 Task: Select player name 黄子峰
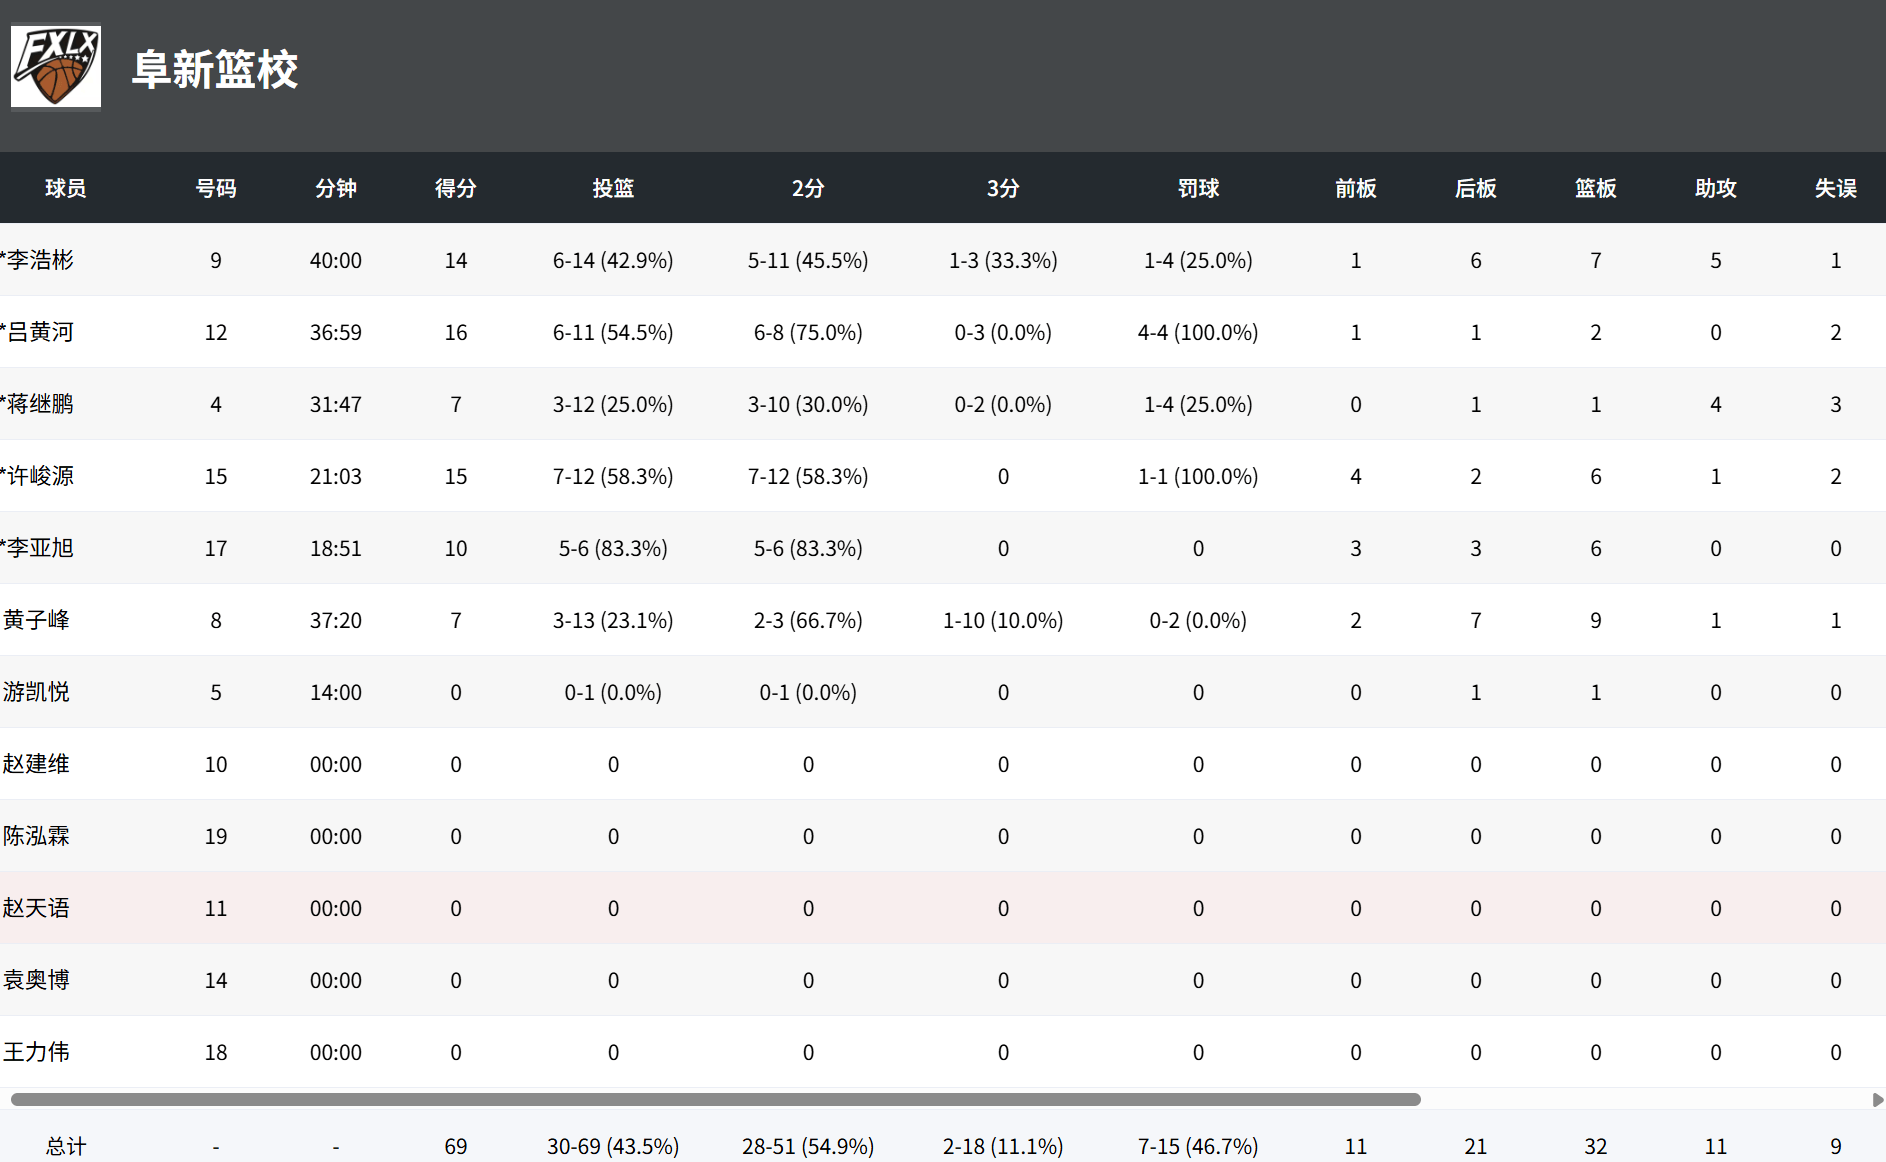[36, 620]
